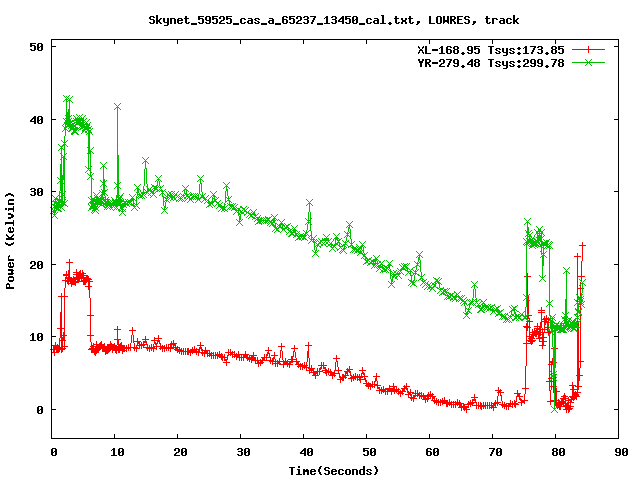Viewport: 640px width, 480px height.
Task: Click x-axis tick label 70
Action: [495, 452]
